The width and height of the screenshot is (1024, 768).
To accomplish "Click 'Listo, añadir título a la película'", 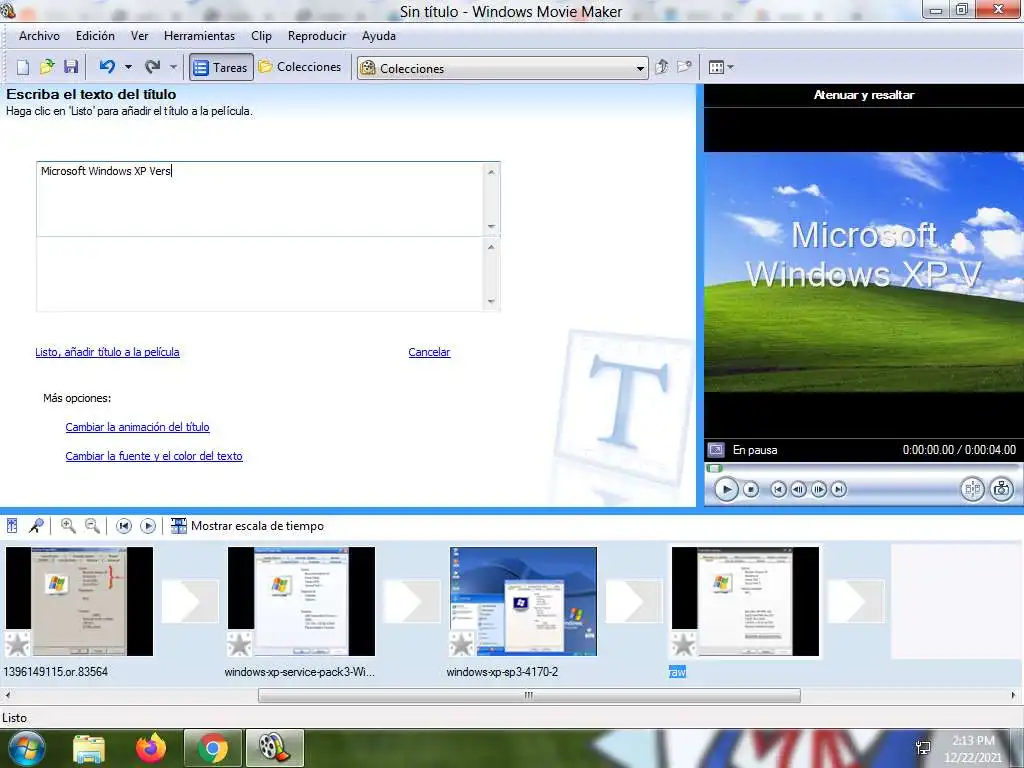I will click(x=107, y=352).
